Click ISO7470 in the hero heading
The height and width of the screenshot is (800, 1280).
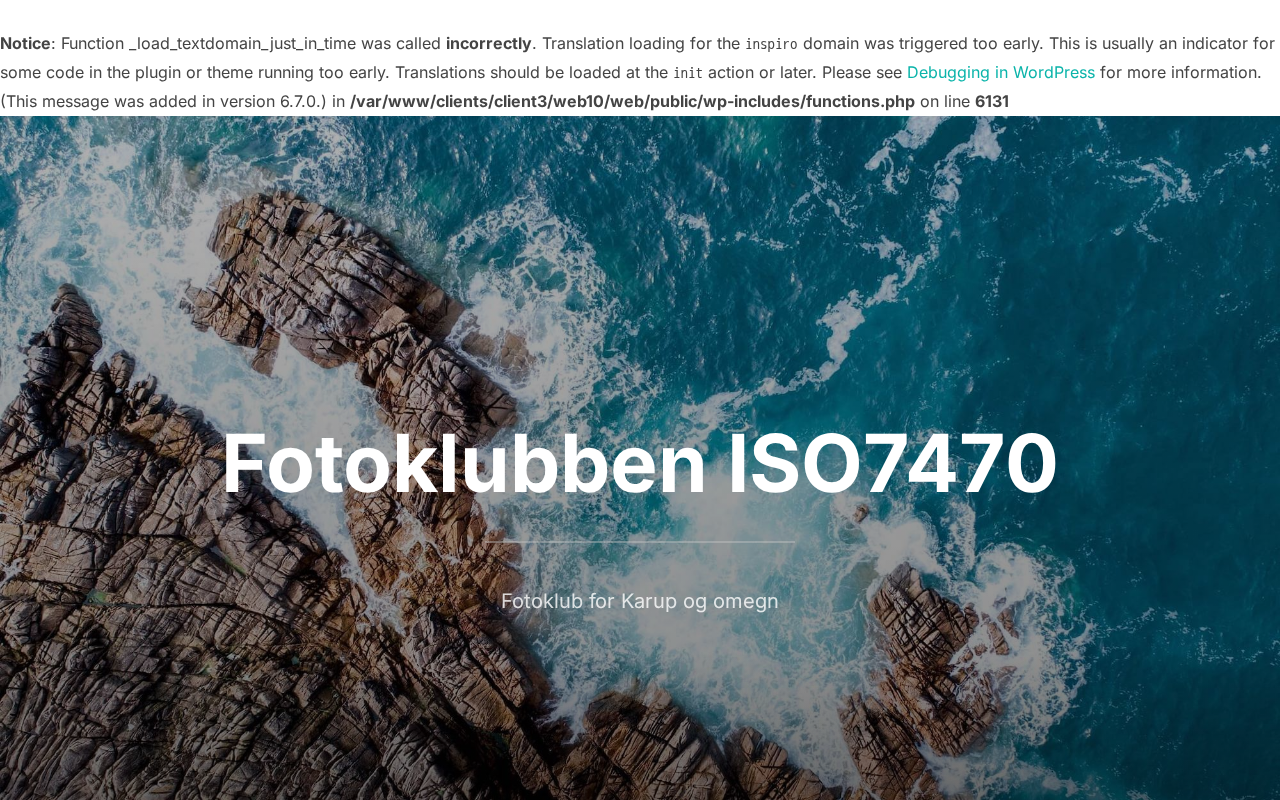pyautogui.click(x=892, y=463)
